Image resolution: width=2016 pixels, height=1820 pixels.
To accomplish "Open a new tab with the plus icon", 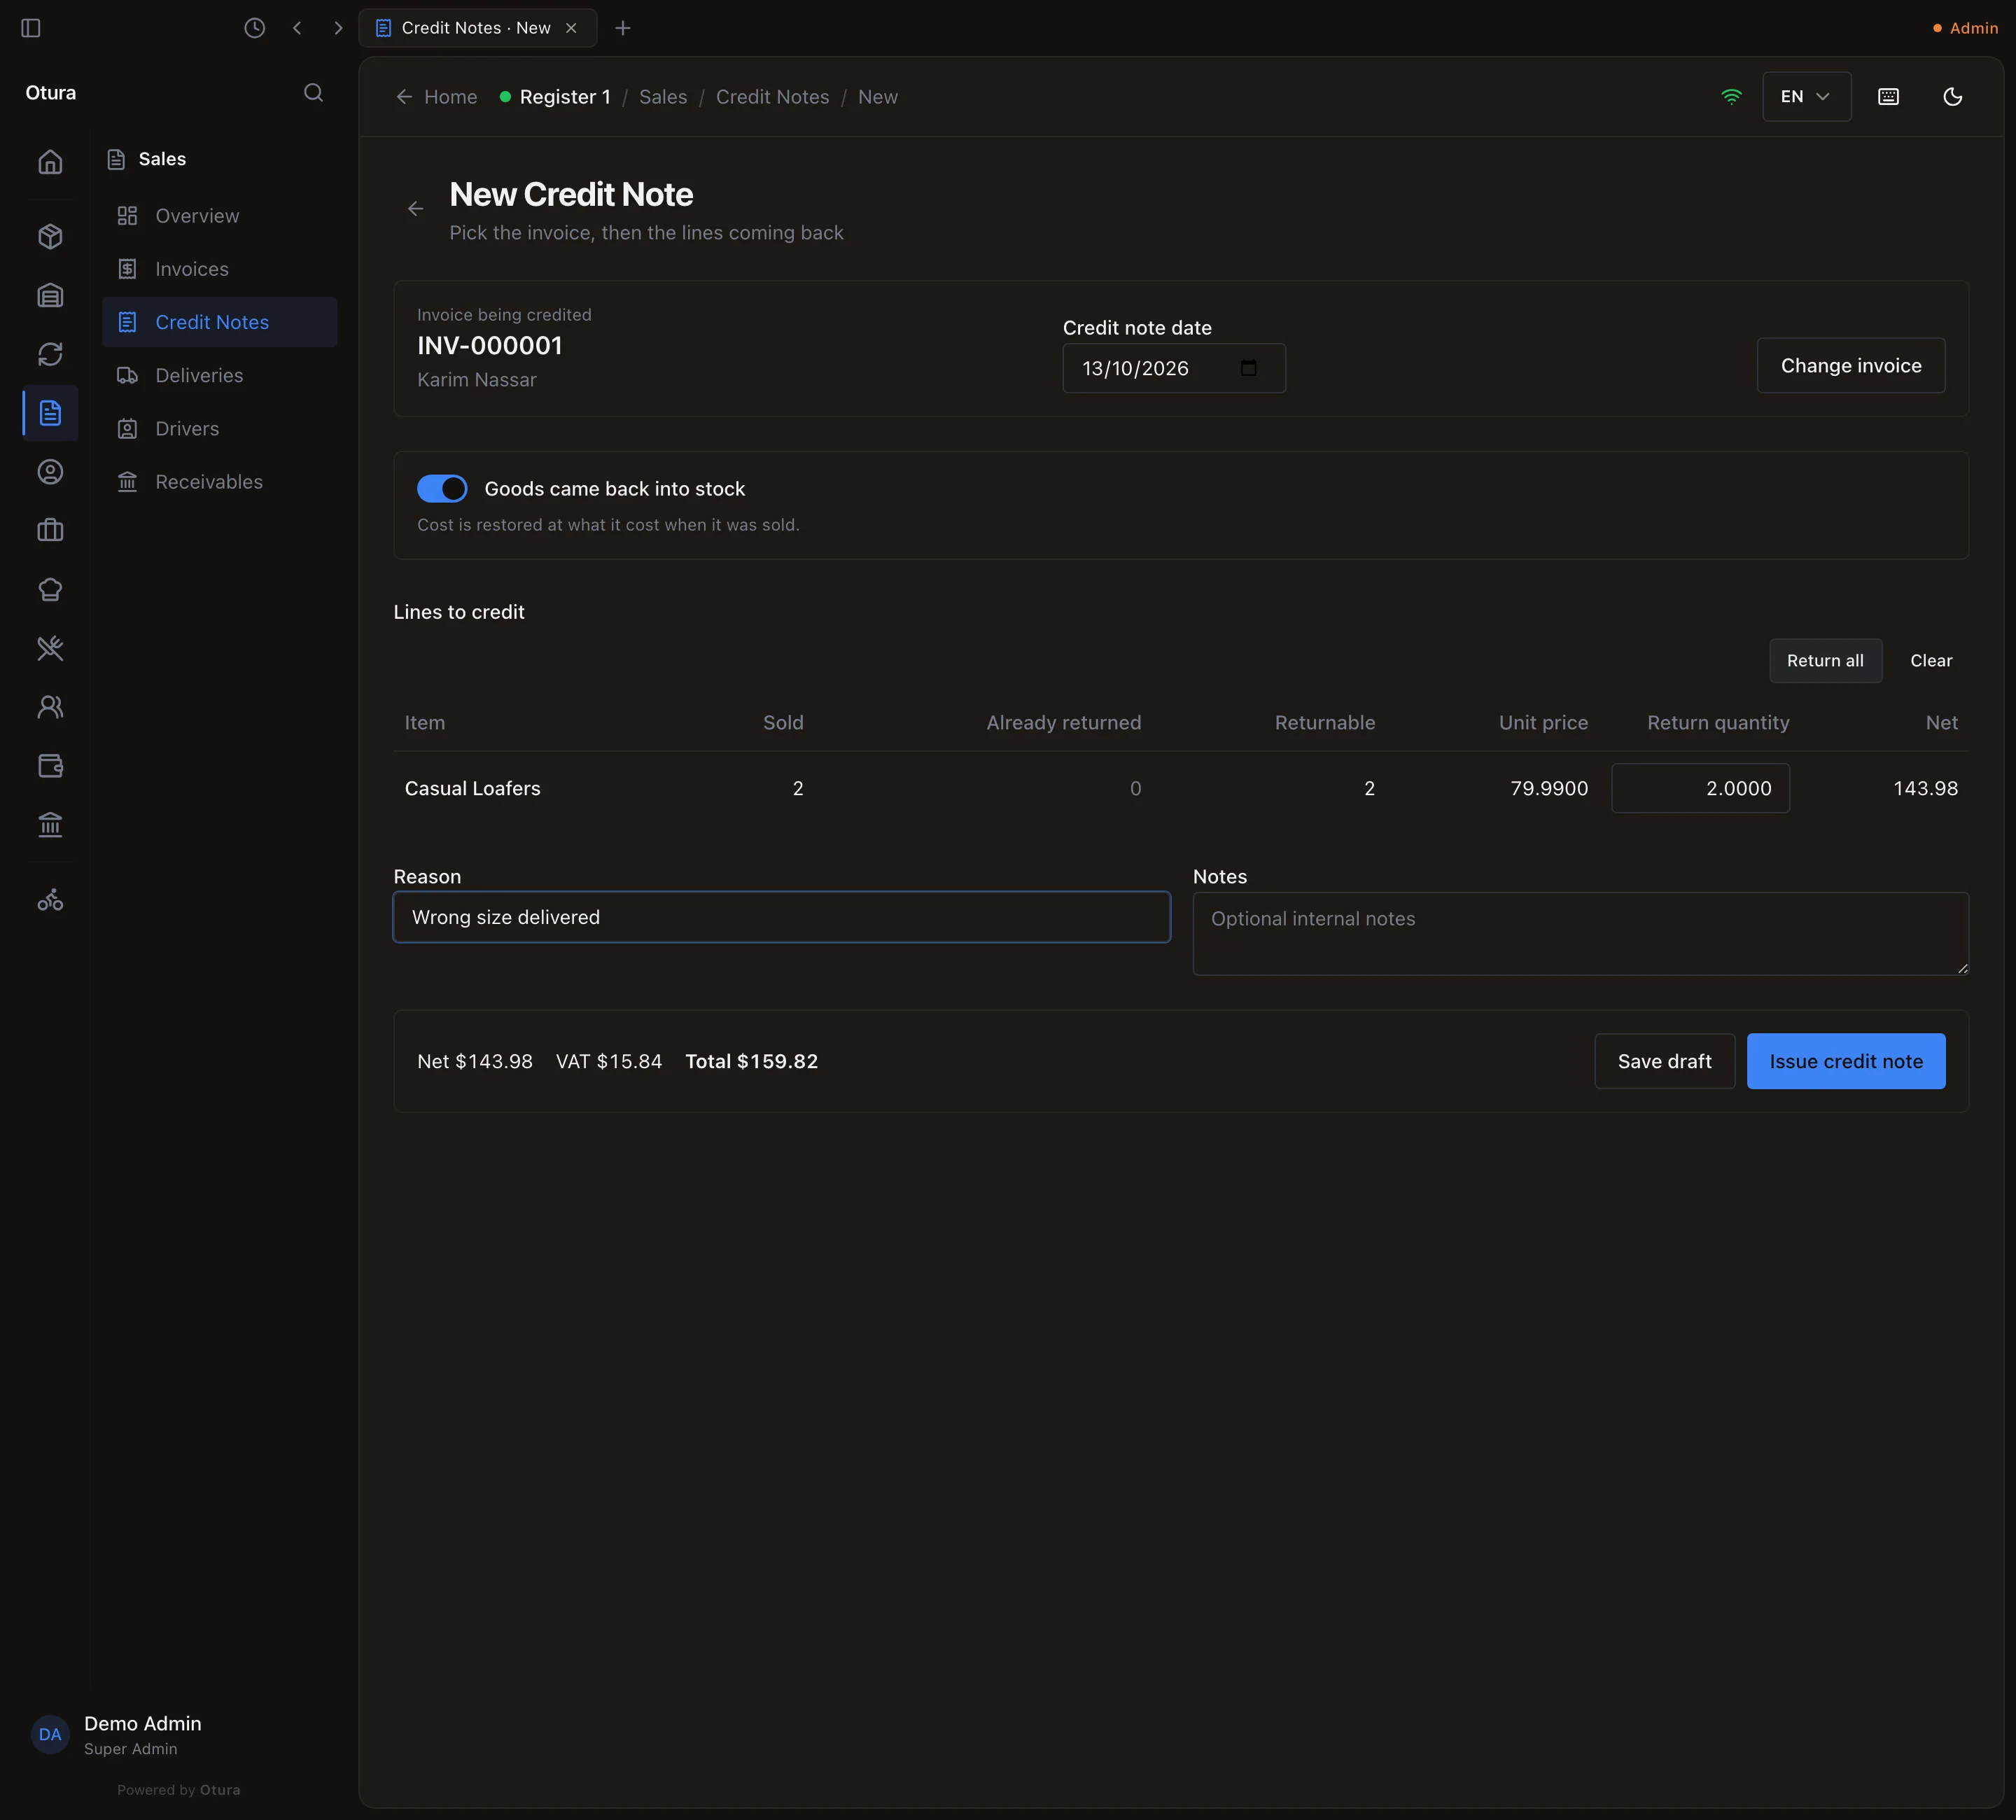I will coord(623,28).
